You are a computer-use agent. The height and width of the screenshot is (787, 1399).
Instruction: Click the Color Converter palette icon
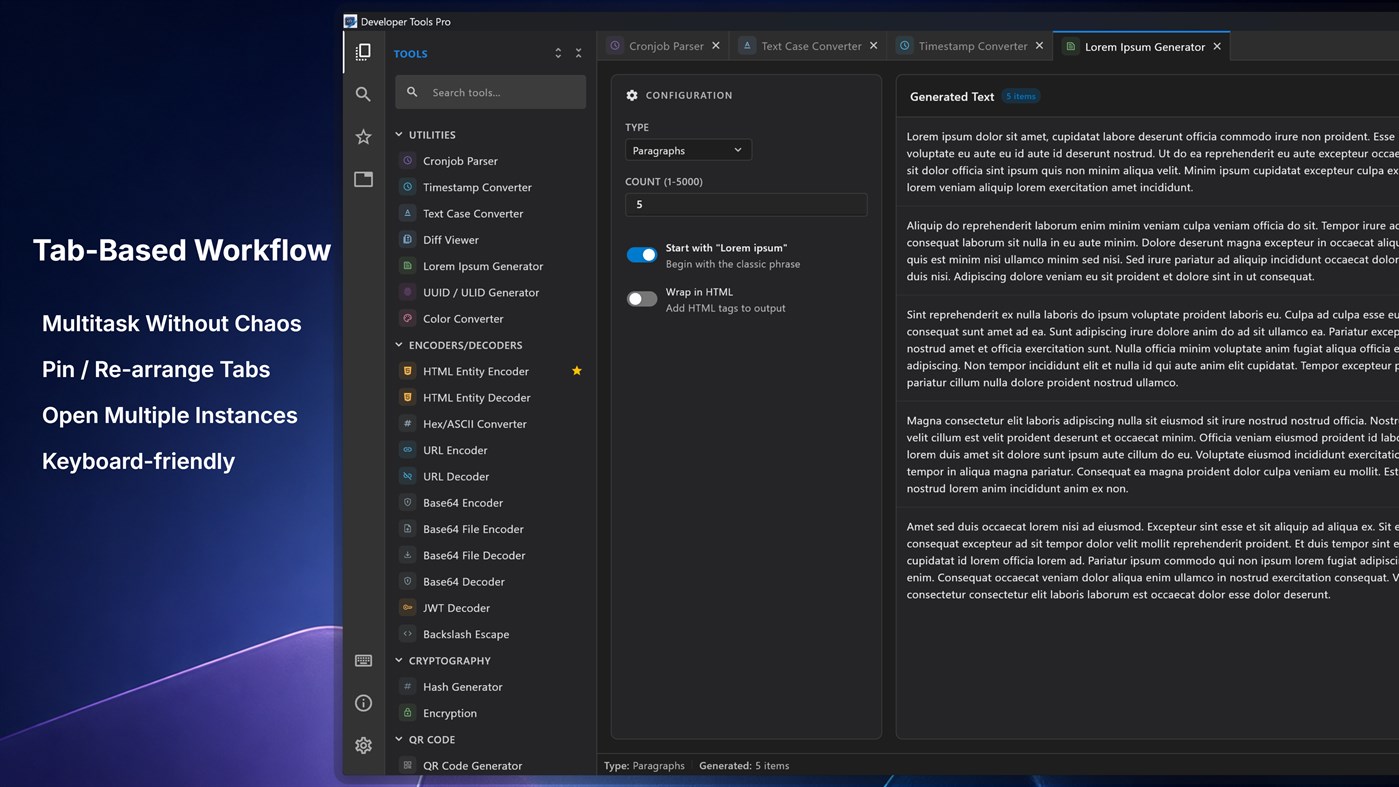tap(407, 318)
